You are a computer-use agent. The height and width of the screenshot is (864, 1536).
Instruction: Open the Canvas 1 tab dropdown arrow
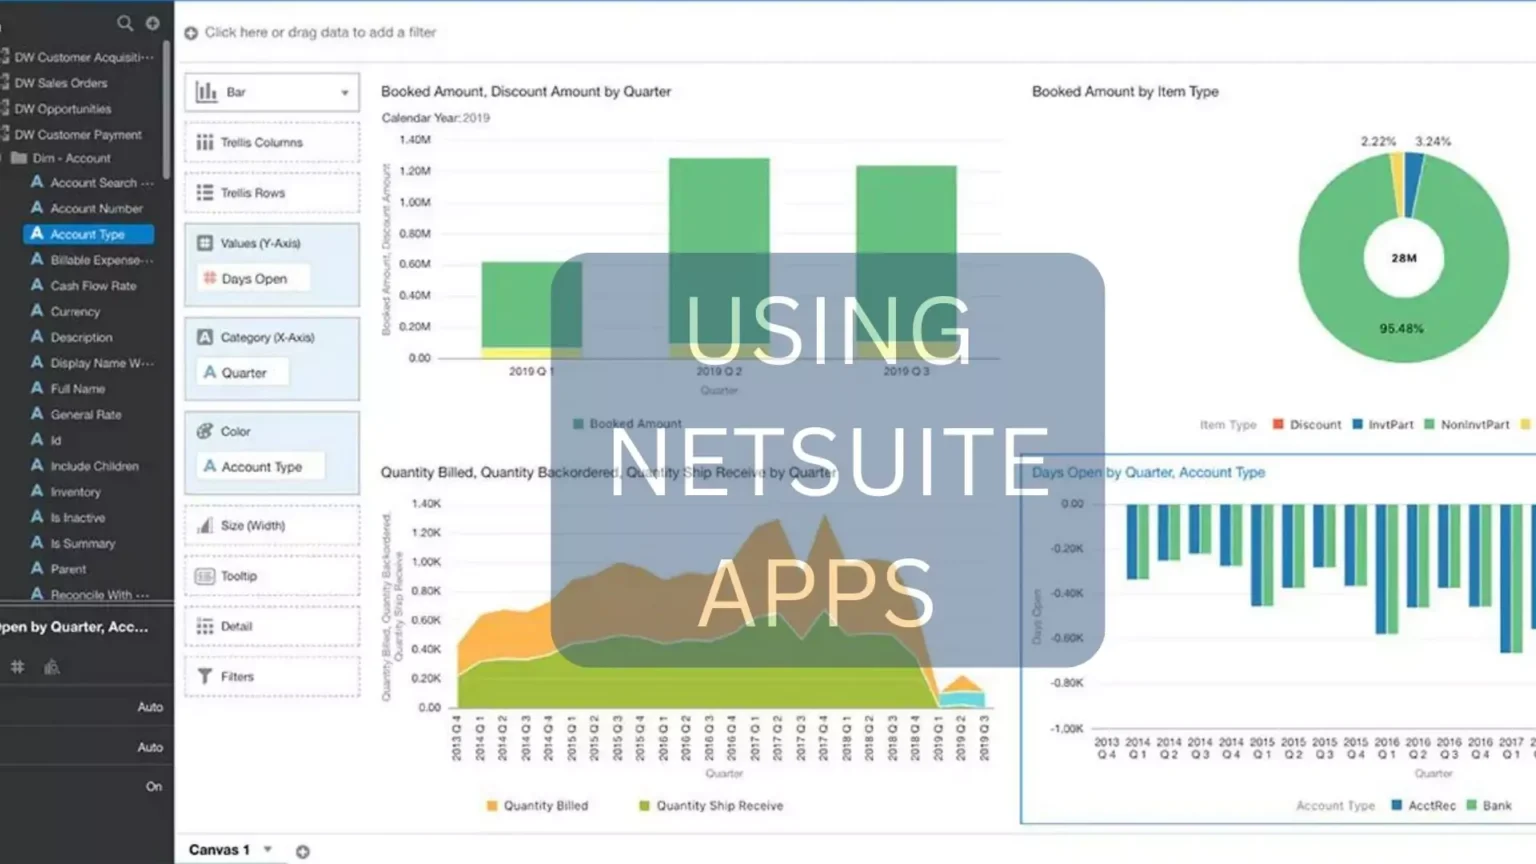[x=268, y=850]
